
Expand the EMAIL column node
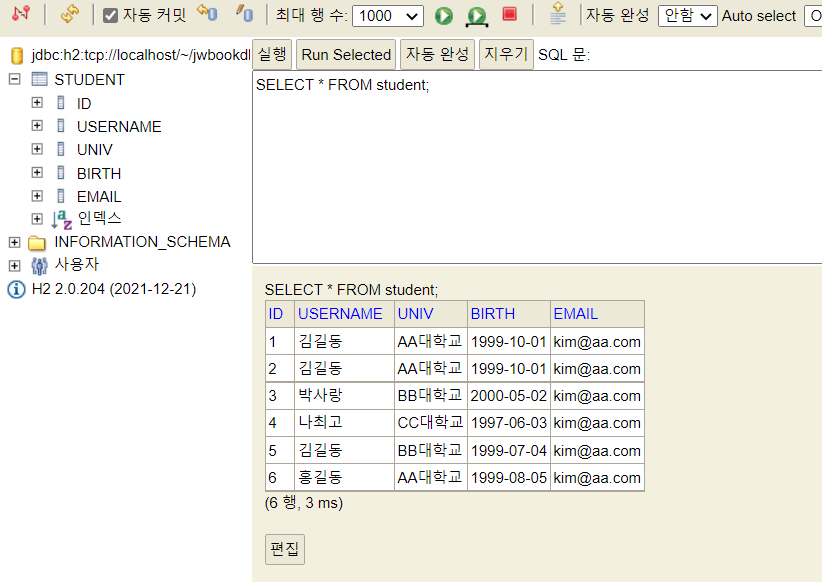tap(37, 196)
